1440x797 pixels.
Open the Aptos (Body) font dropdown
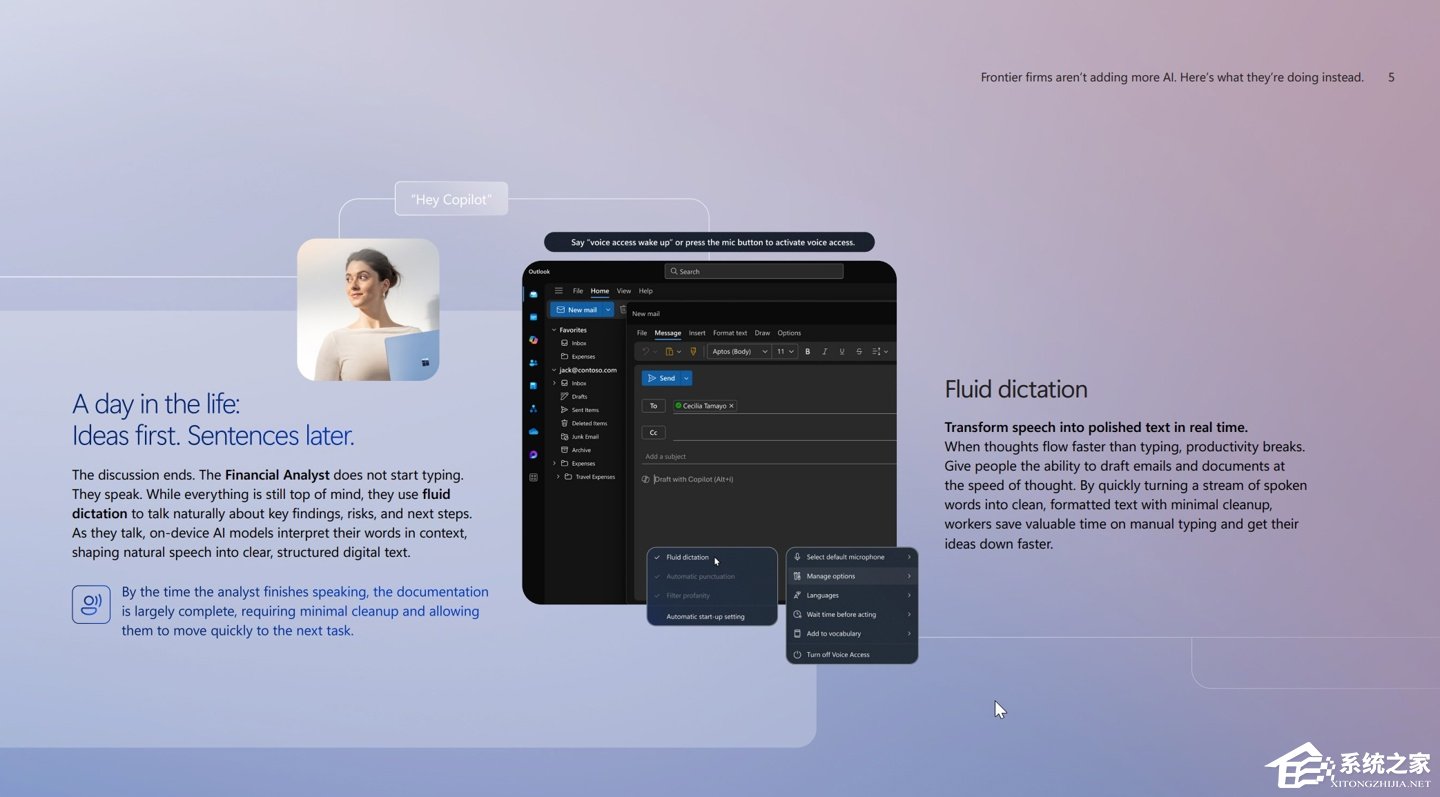(739, 351)
